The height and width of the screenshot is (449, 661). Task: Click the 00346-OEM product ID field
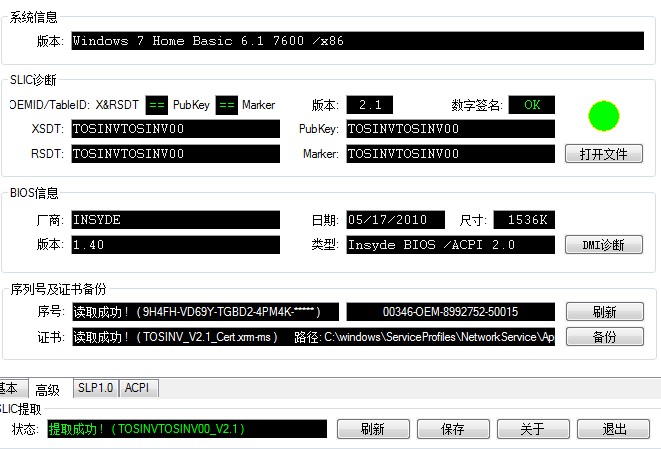(450, 312)
